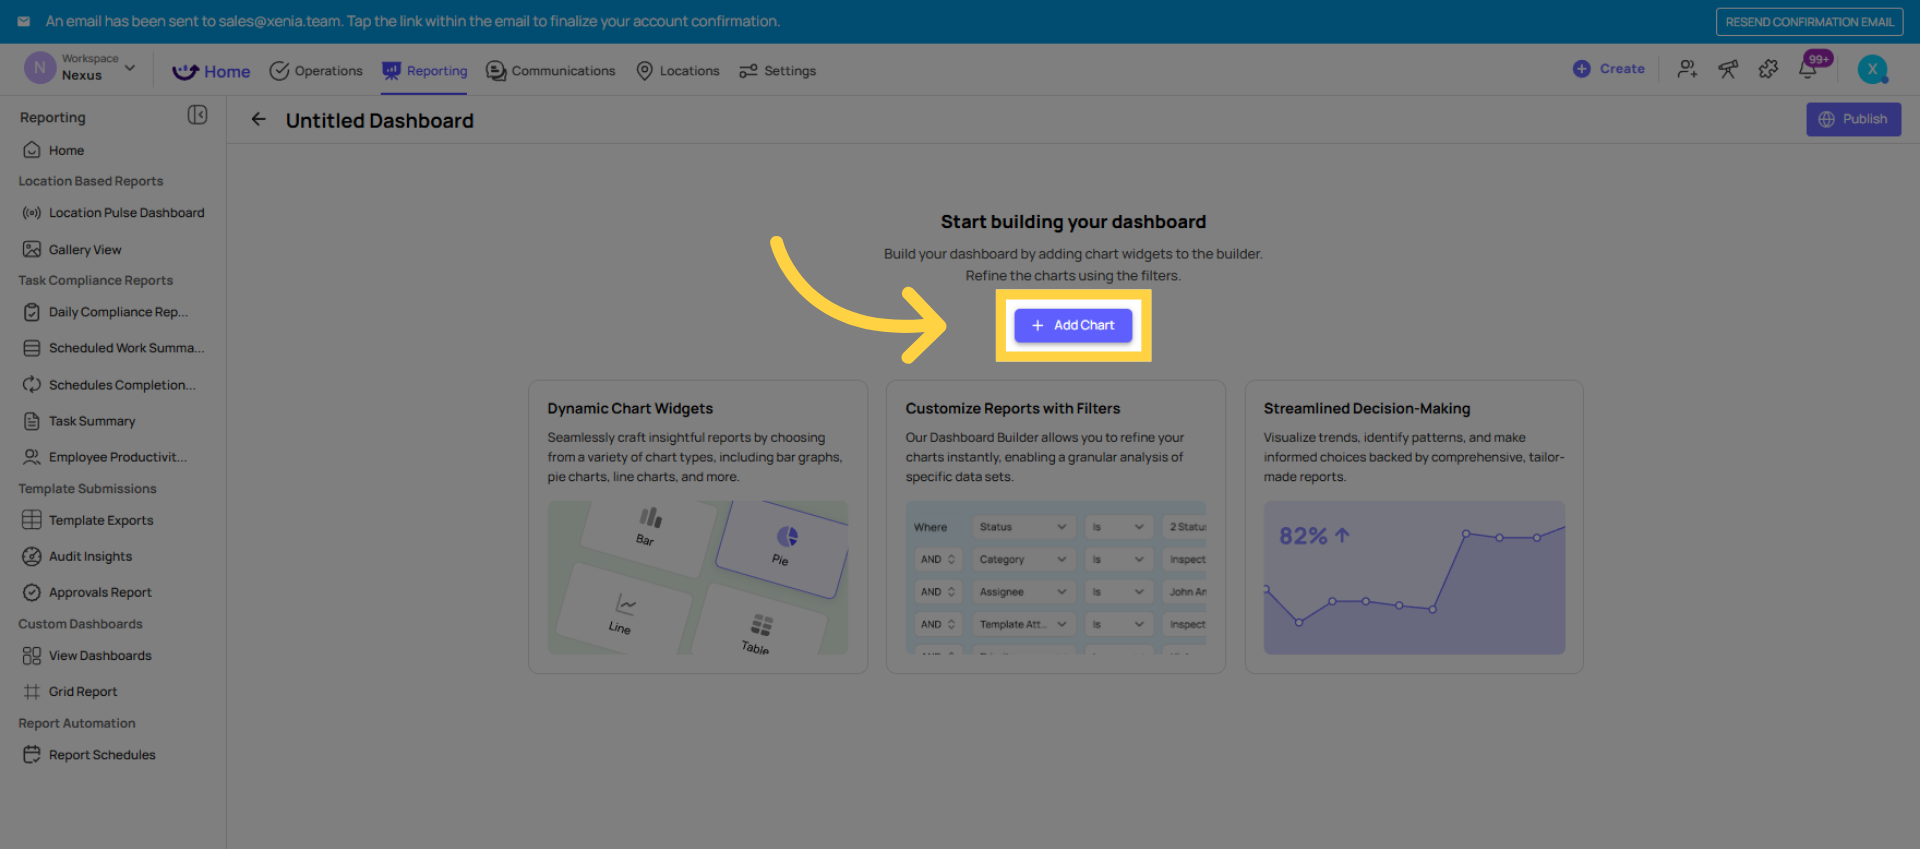Screen dimensions: 1920x849
Task: Click the invite user icon
Action: (x=1687, y=69)
